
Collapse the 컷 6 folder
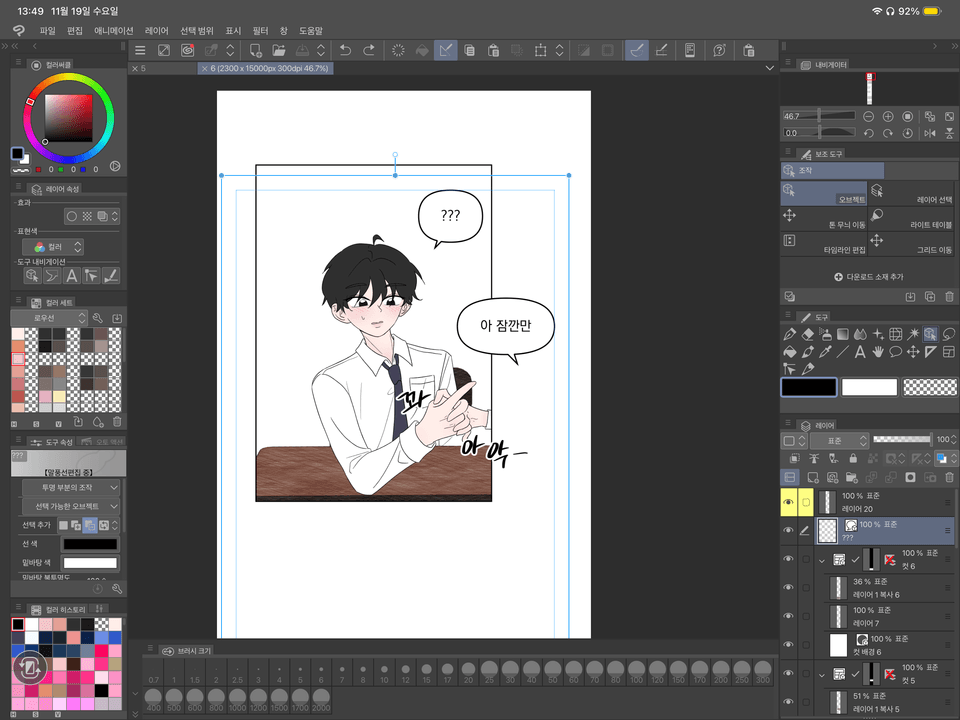822,560
